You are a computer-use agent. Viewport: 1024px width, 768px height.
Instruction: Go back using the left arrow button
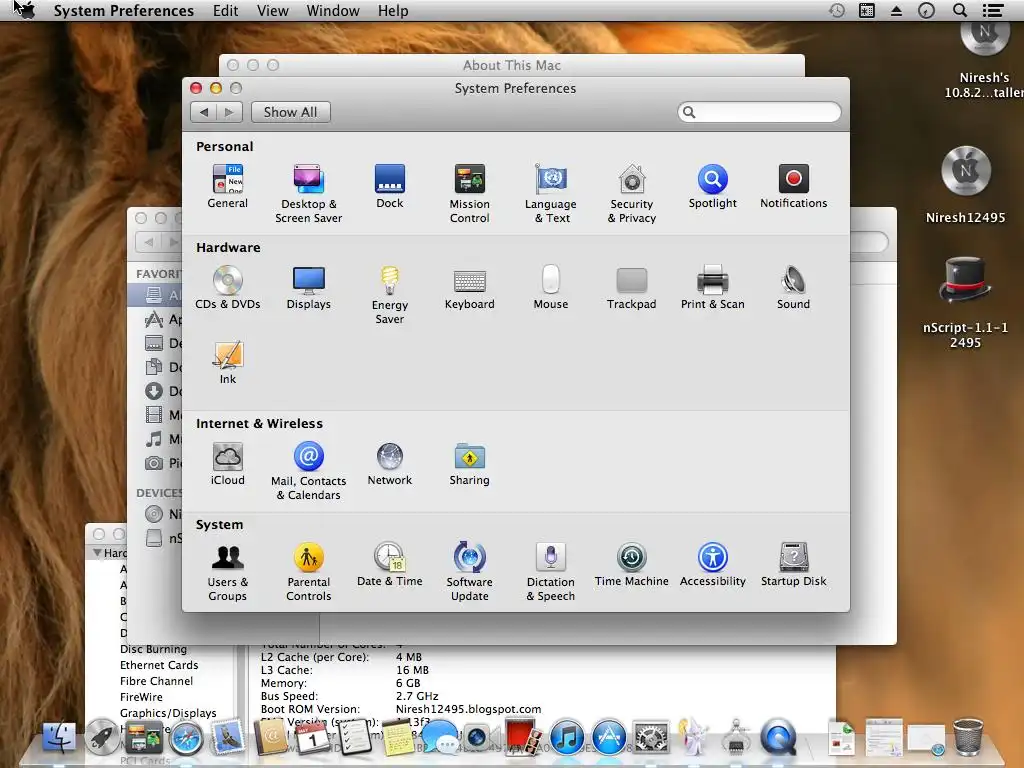point(204,112)
